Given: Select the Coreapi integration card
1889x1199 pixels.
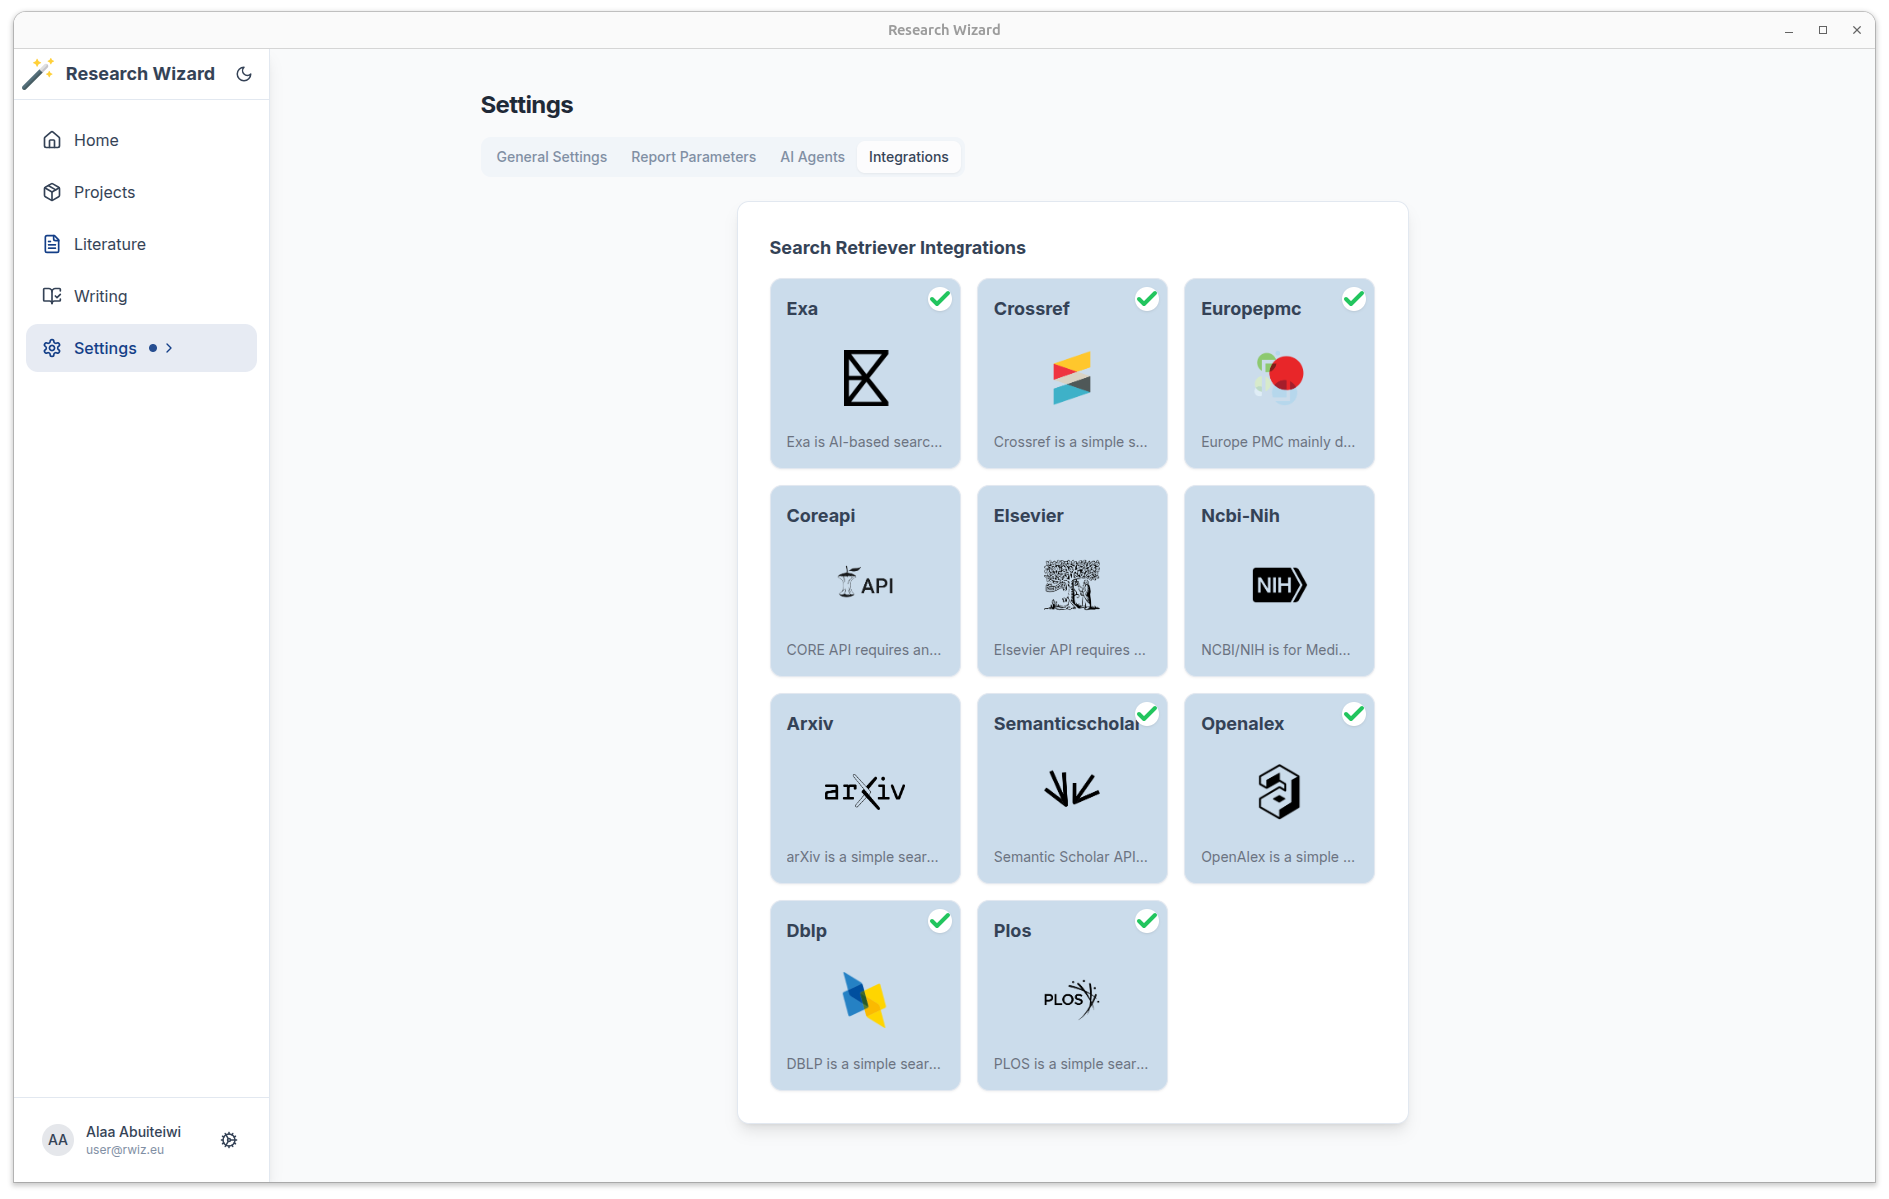Looking at the screenshot, I should pyautogui.click(x=865, y=581).
